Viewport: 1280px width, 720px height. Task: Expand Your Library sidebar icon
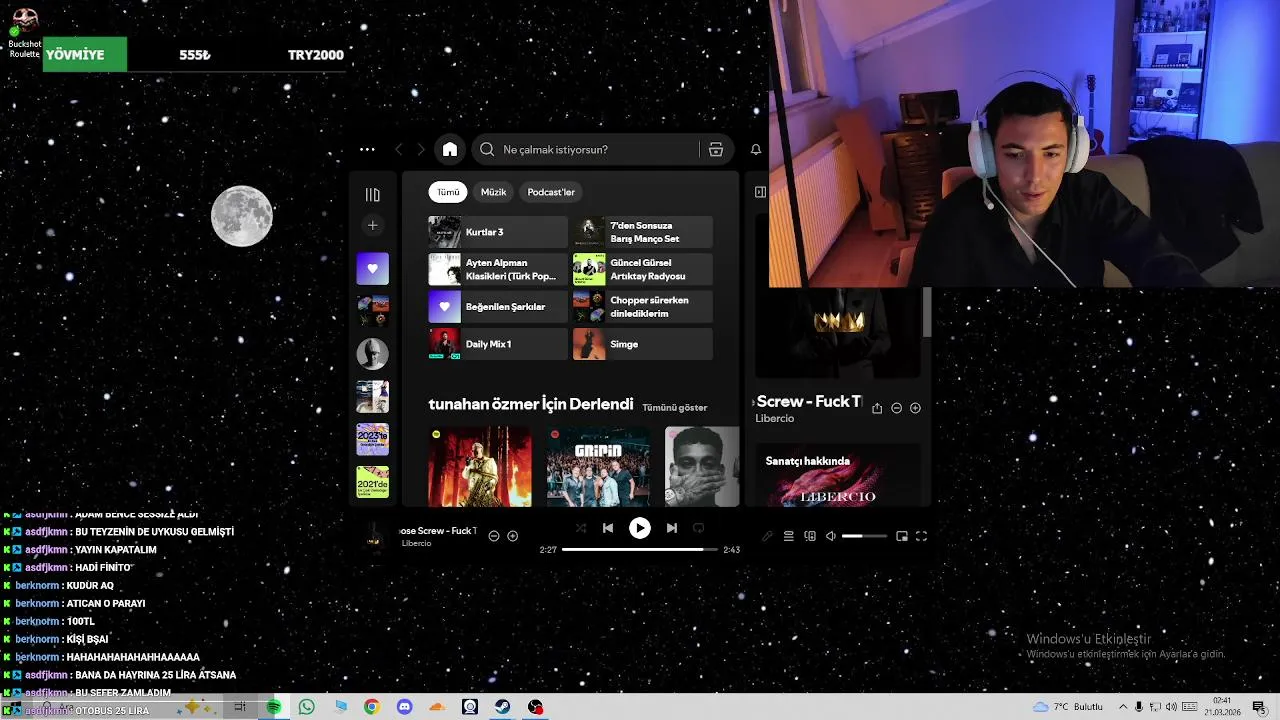tap(373, 195)
